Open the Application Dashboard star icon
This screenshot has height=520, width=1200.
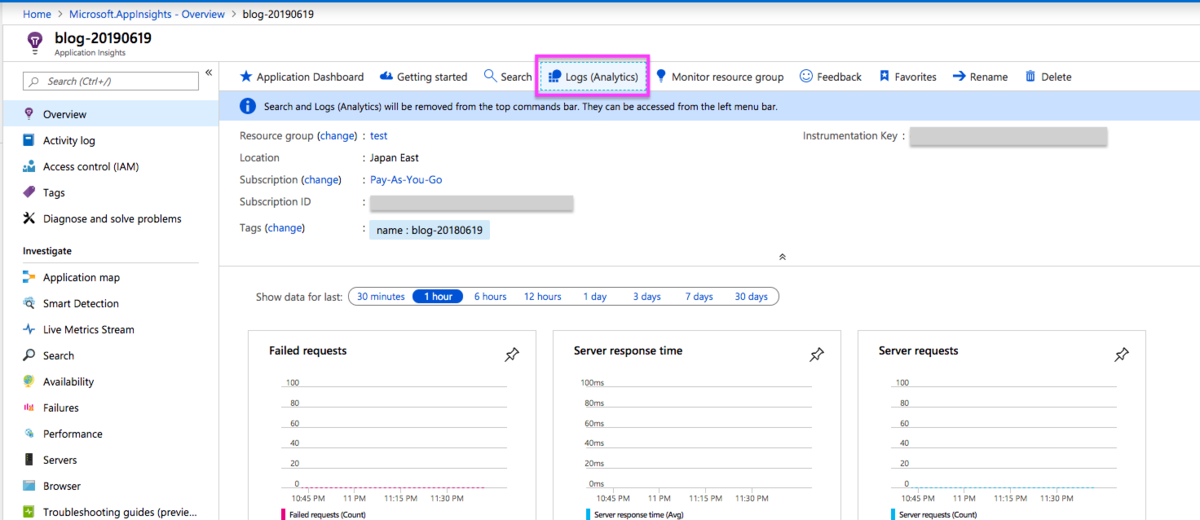tap(246, 77)
